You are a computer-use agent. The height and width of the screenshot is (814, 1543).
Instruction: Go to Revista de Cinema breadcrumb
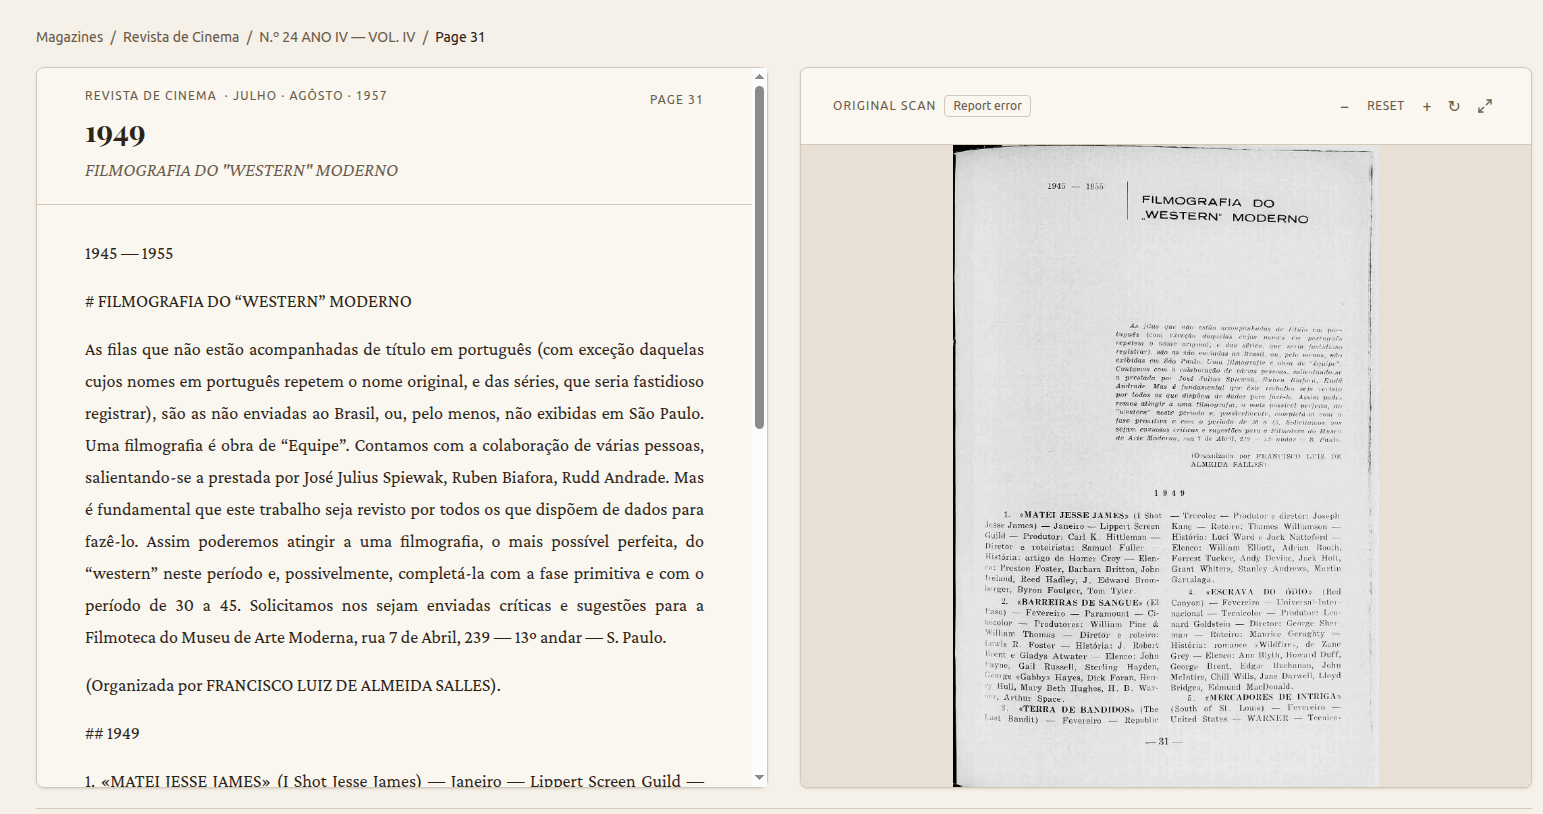(x=181, y=37)
